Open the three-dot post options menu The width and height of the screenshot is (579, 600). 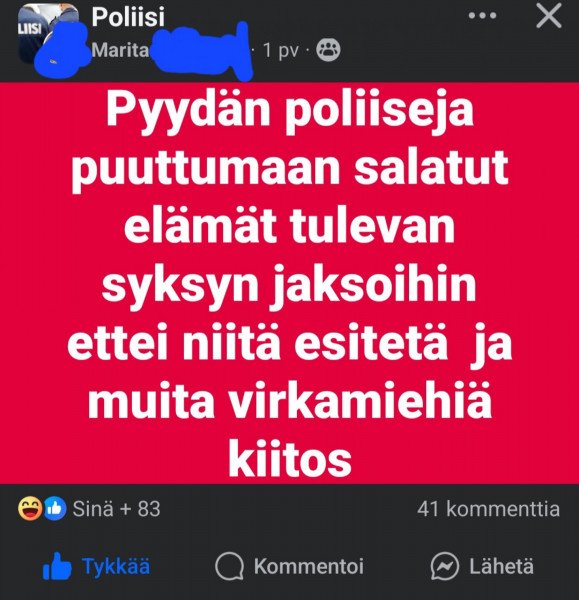point(482,16)
